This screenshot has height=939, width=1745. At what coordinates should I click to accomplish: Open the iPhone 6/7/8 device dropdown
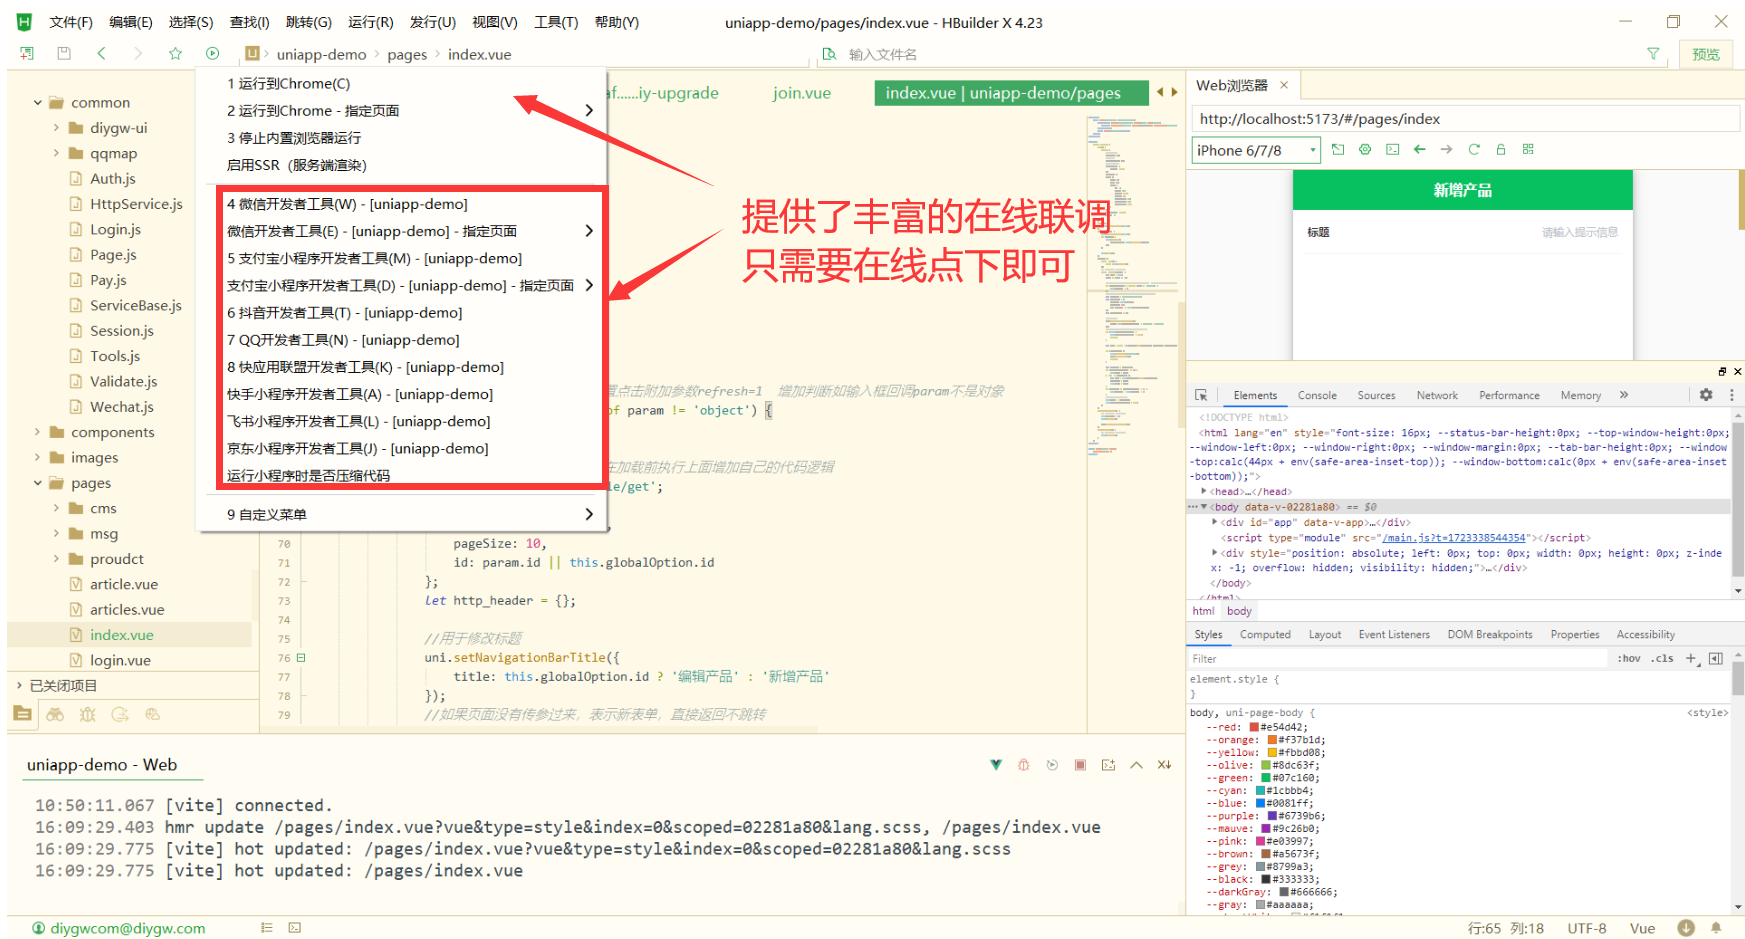[x=1256, y=150]
